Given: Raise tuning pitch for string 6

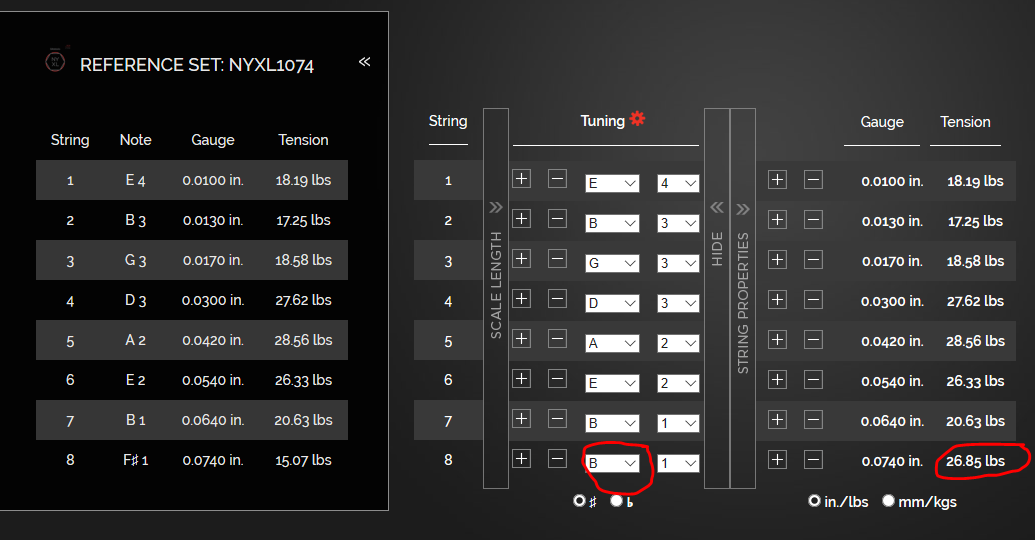Looking at the screenshot, I should tap(521, 378).
